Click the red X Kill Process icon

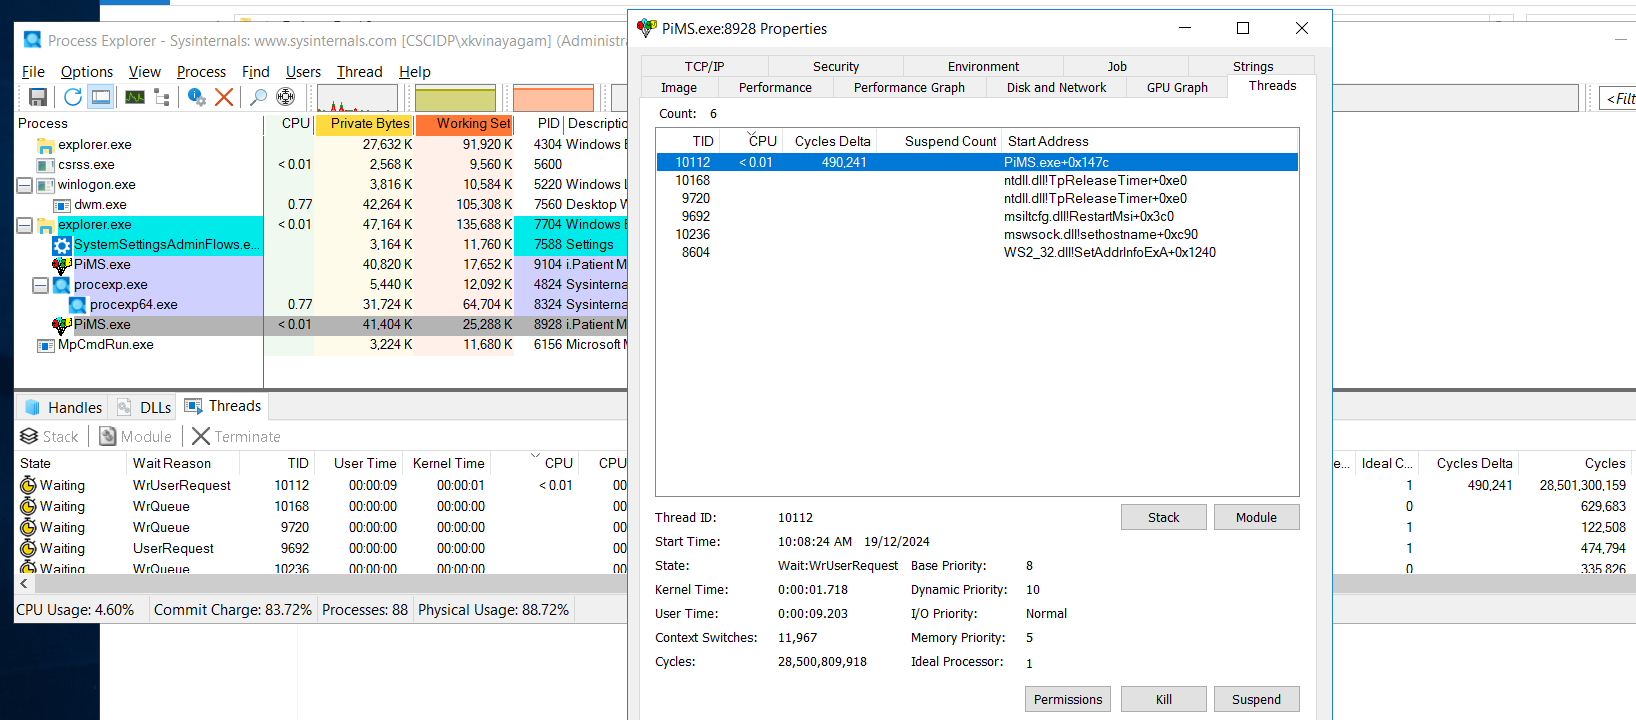224,97
